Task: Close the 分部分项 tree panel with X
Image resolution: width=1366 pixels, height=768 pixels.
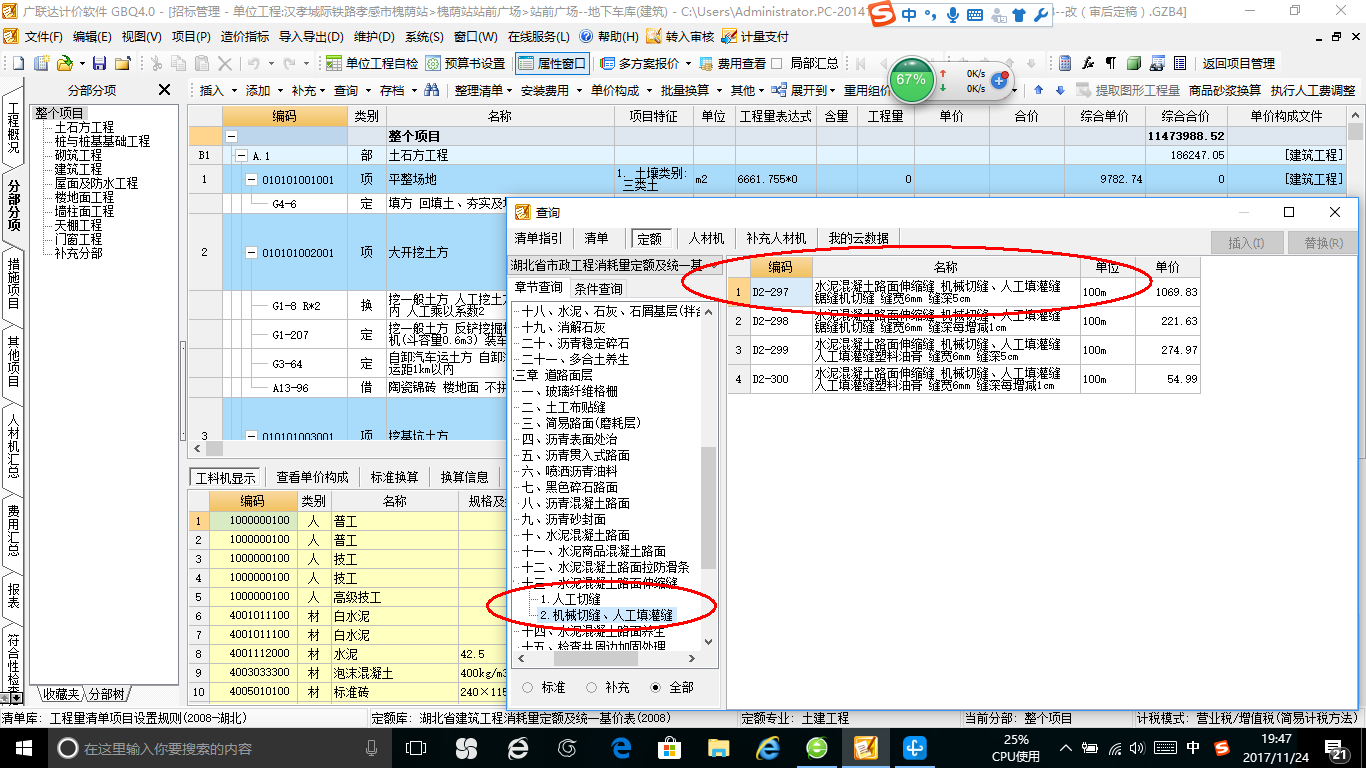Action: point(165,90)
